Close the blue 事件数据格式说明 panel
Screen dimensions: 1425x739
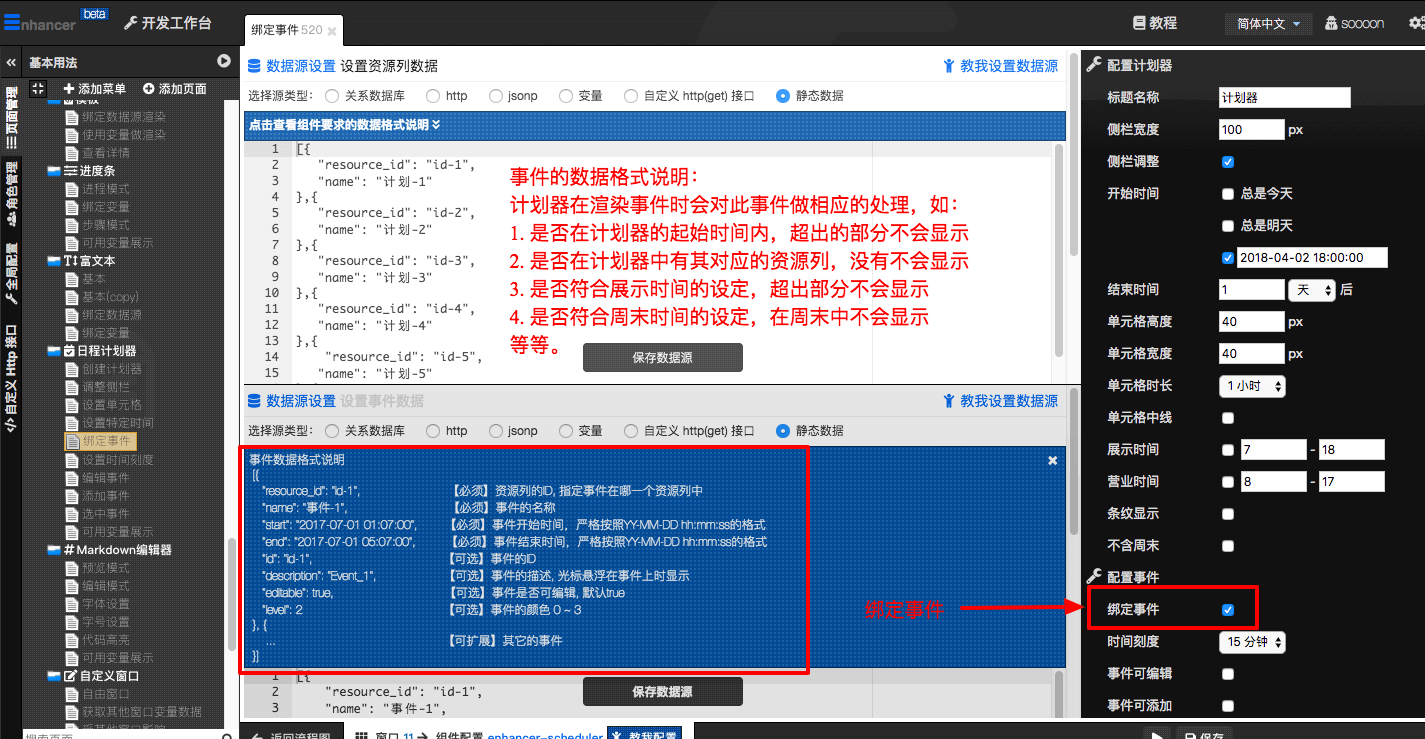1052,460
